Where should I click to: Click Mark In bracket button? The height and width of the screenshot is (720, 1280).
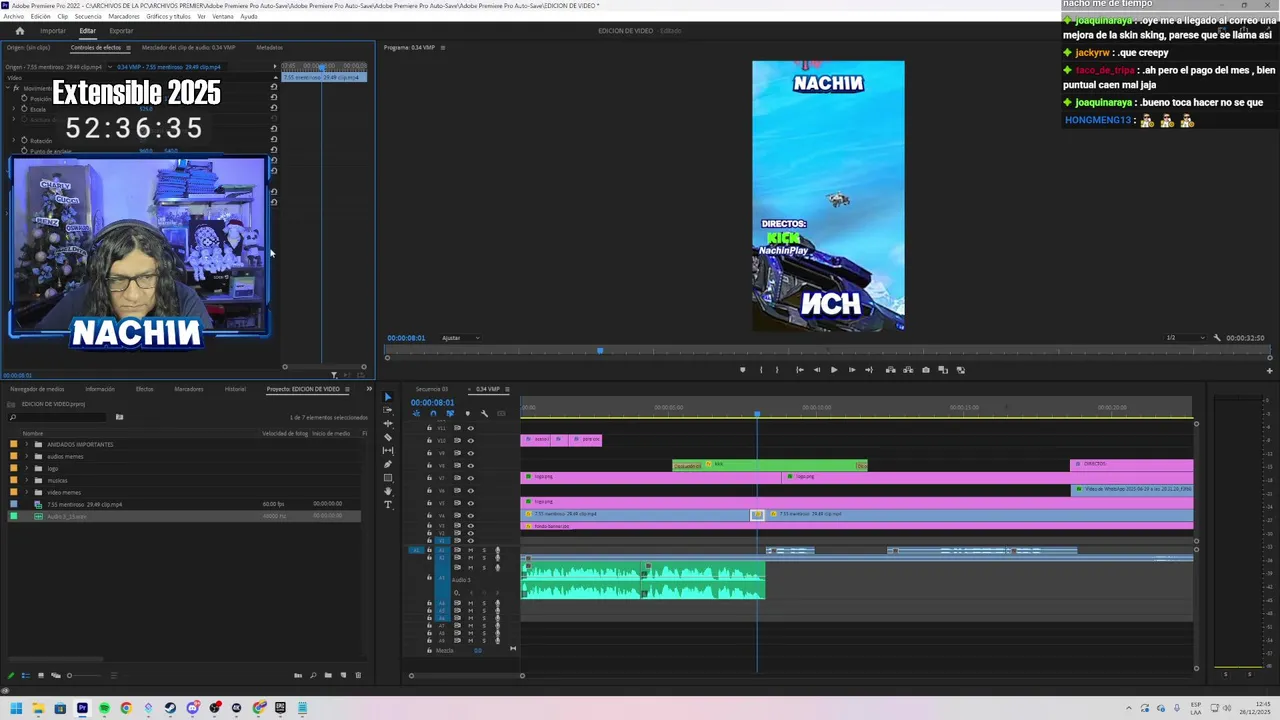point(761,370)
